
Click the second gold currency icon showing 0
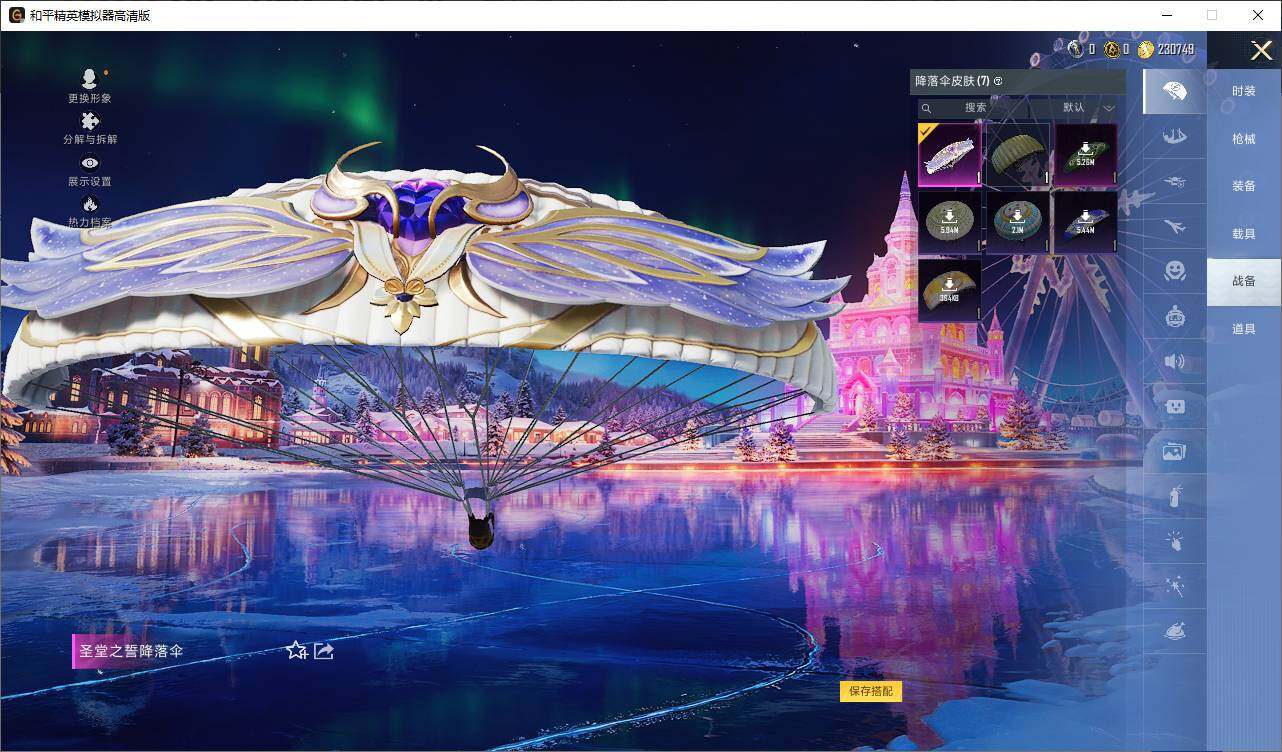click(x=1112, y=49)
